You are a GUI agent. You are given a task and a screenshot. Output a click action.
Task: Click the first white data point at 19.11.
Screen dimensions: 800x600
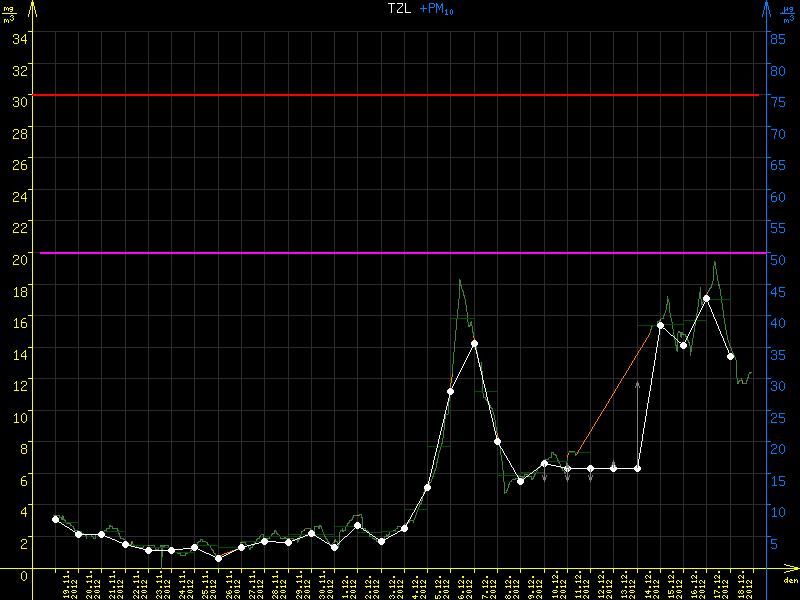pos(55,519)
